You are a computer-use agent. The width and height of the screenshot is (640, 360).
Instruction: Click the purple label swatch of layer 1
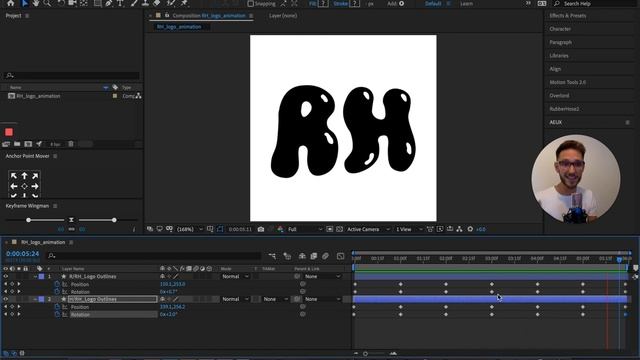tap(42, 276)
